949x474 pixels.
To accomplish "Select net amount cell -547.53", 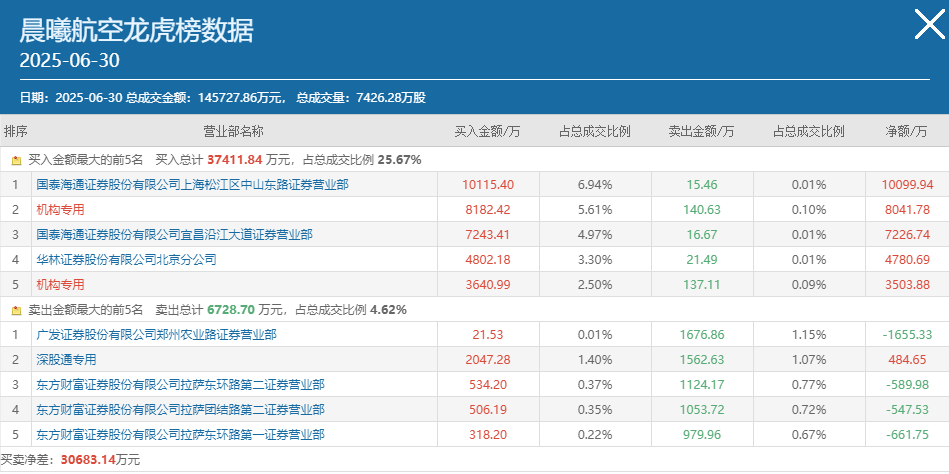I will click(907, 410).
